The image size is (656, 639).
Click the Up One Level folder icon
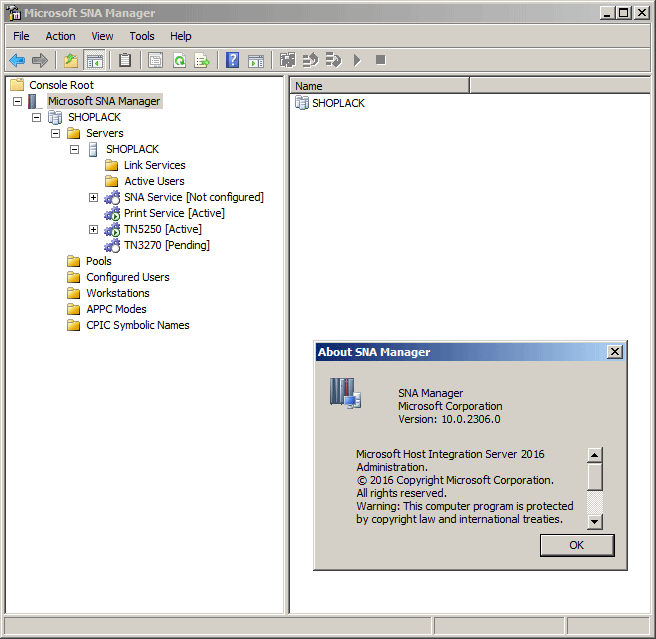(71, 61)
